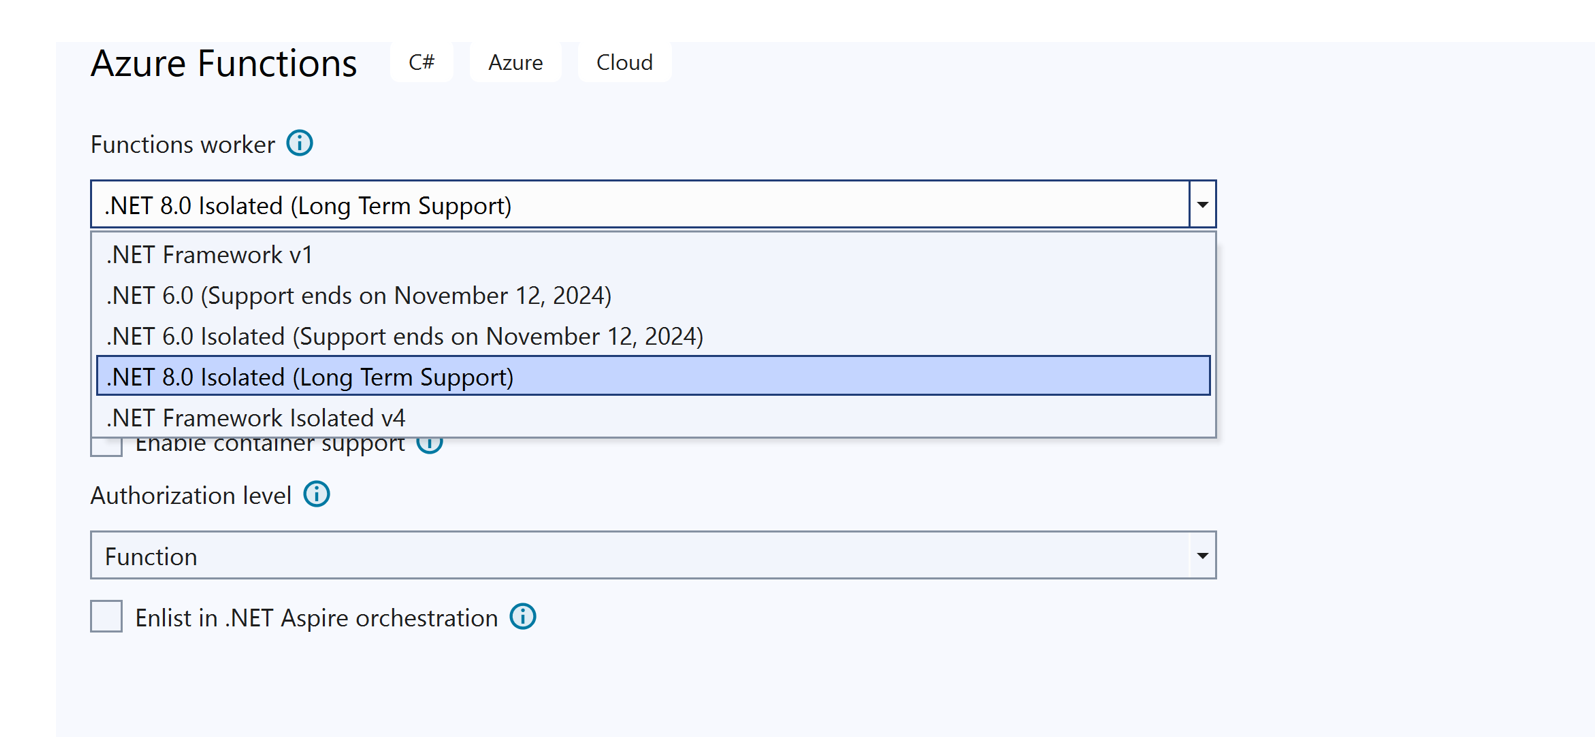
Task: Click the Functions worker label
Action: 182,144
